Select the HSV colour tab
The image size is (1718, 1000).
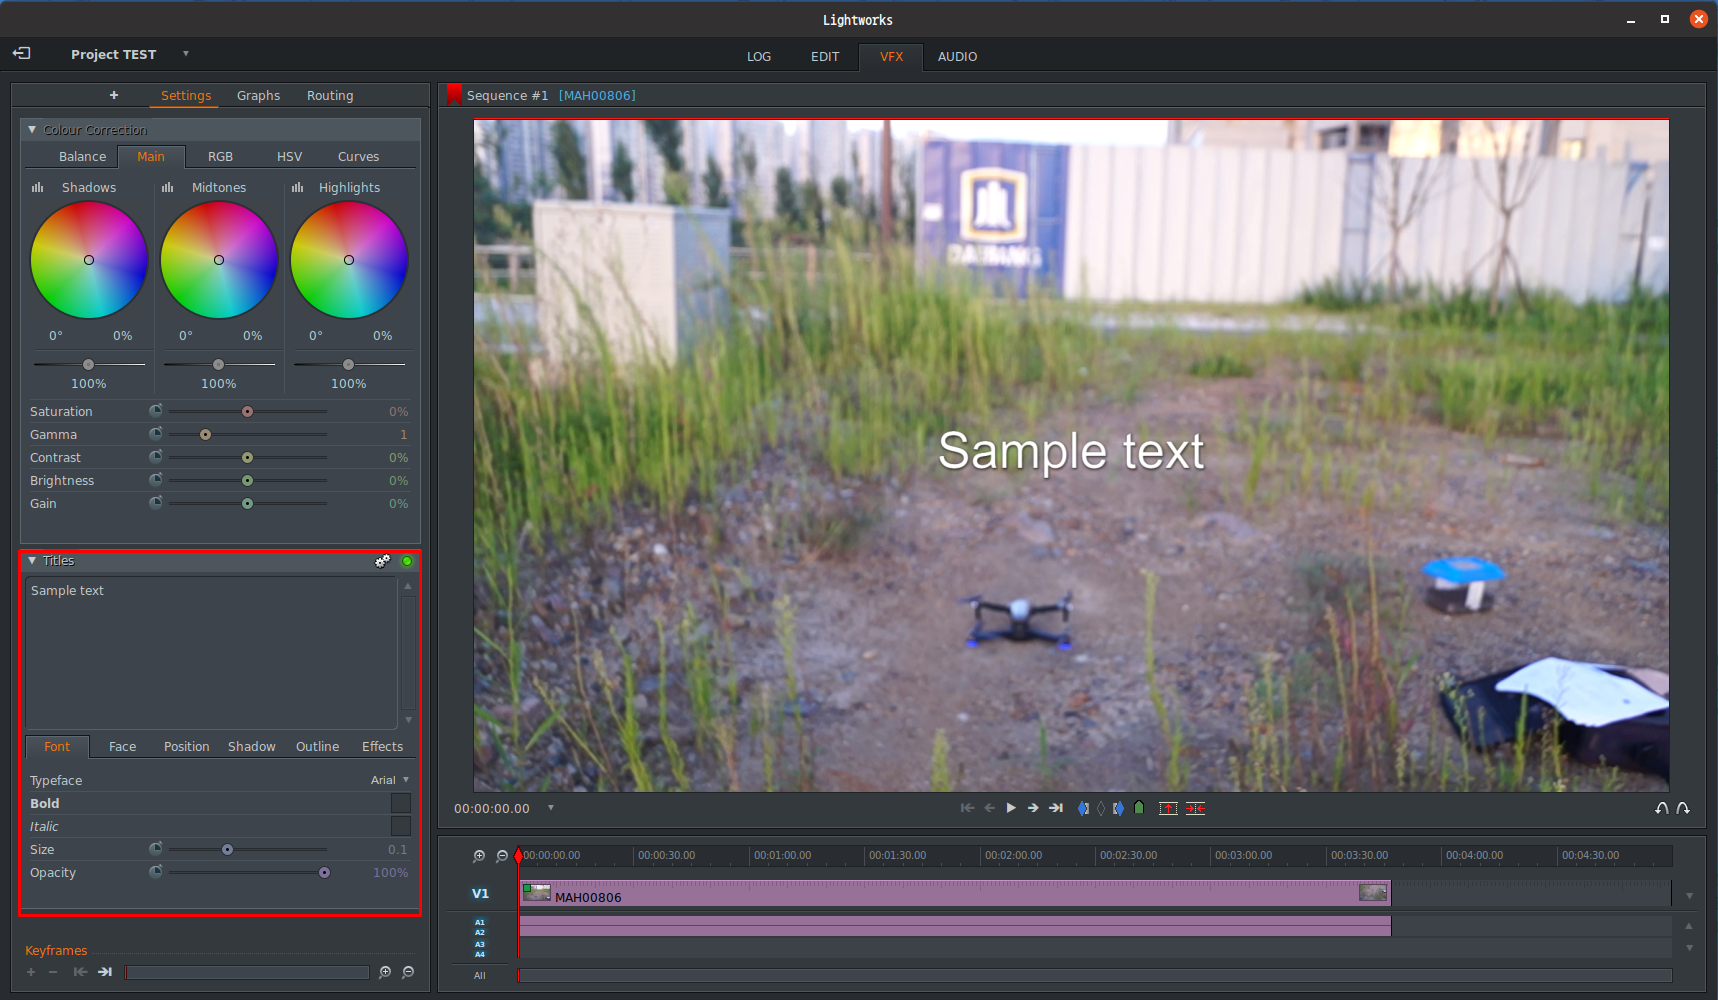click(289, 157)
